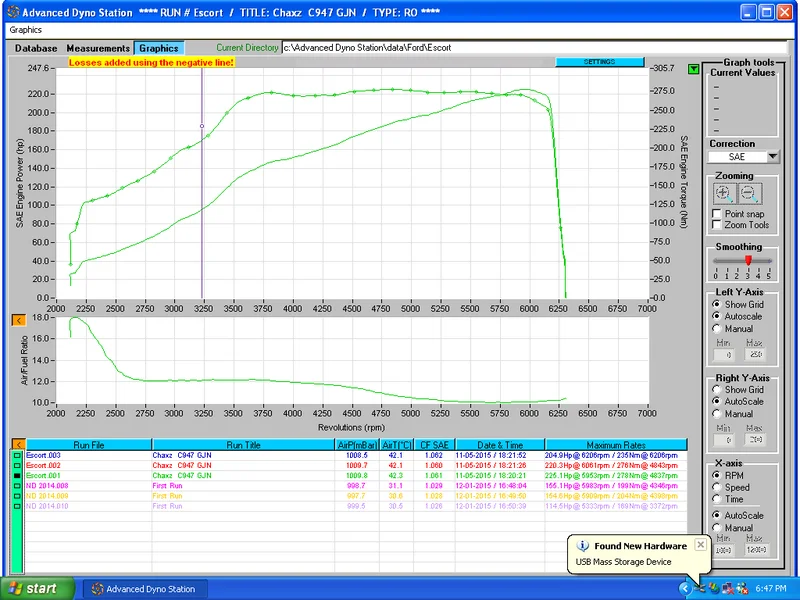
Task: Toggle Left Y-Axis Show Grid option
Action: (x=717, y=304)
